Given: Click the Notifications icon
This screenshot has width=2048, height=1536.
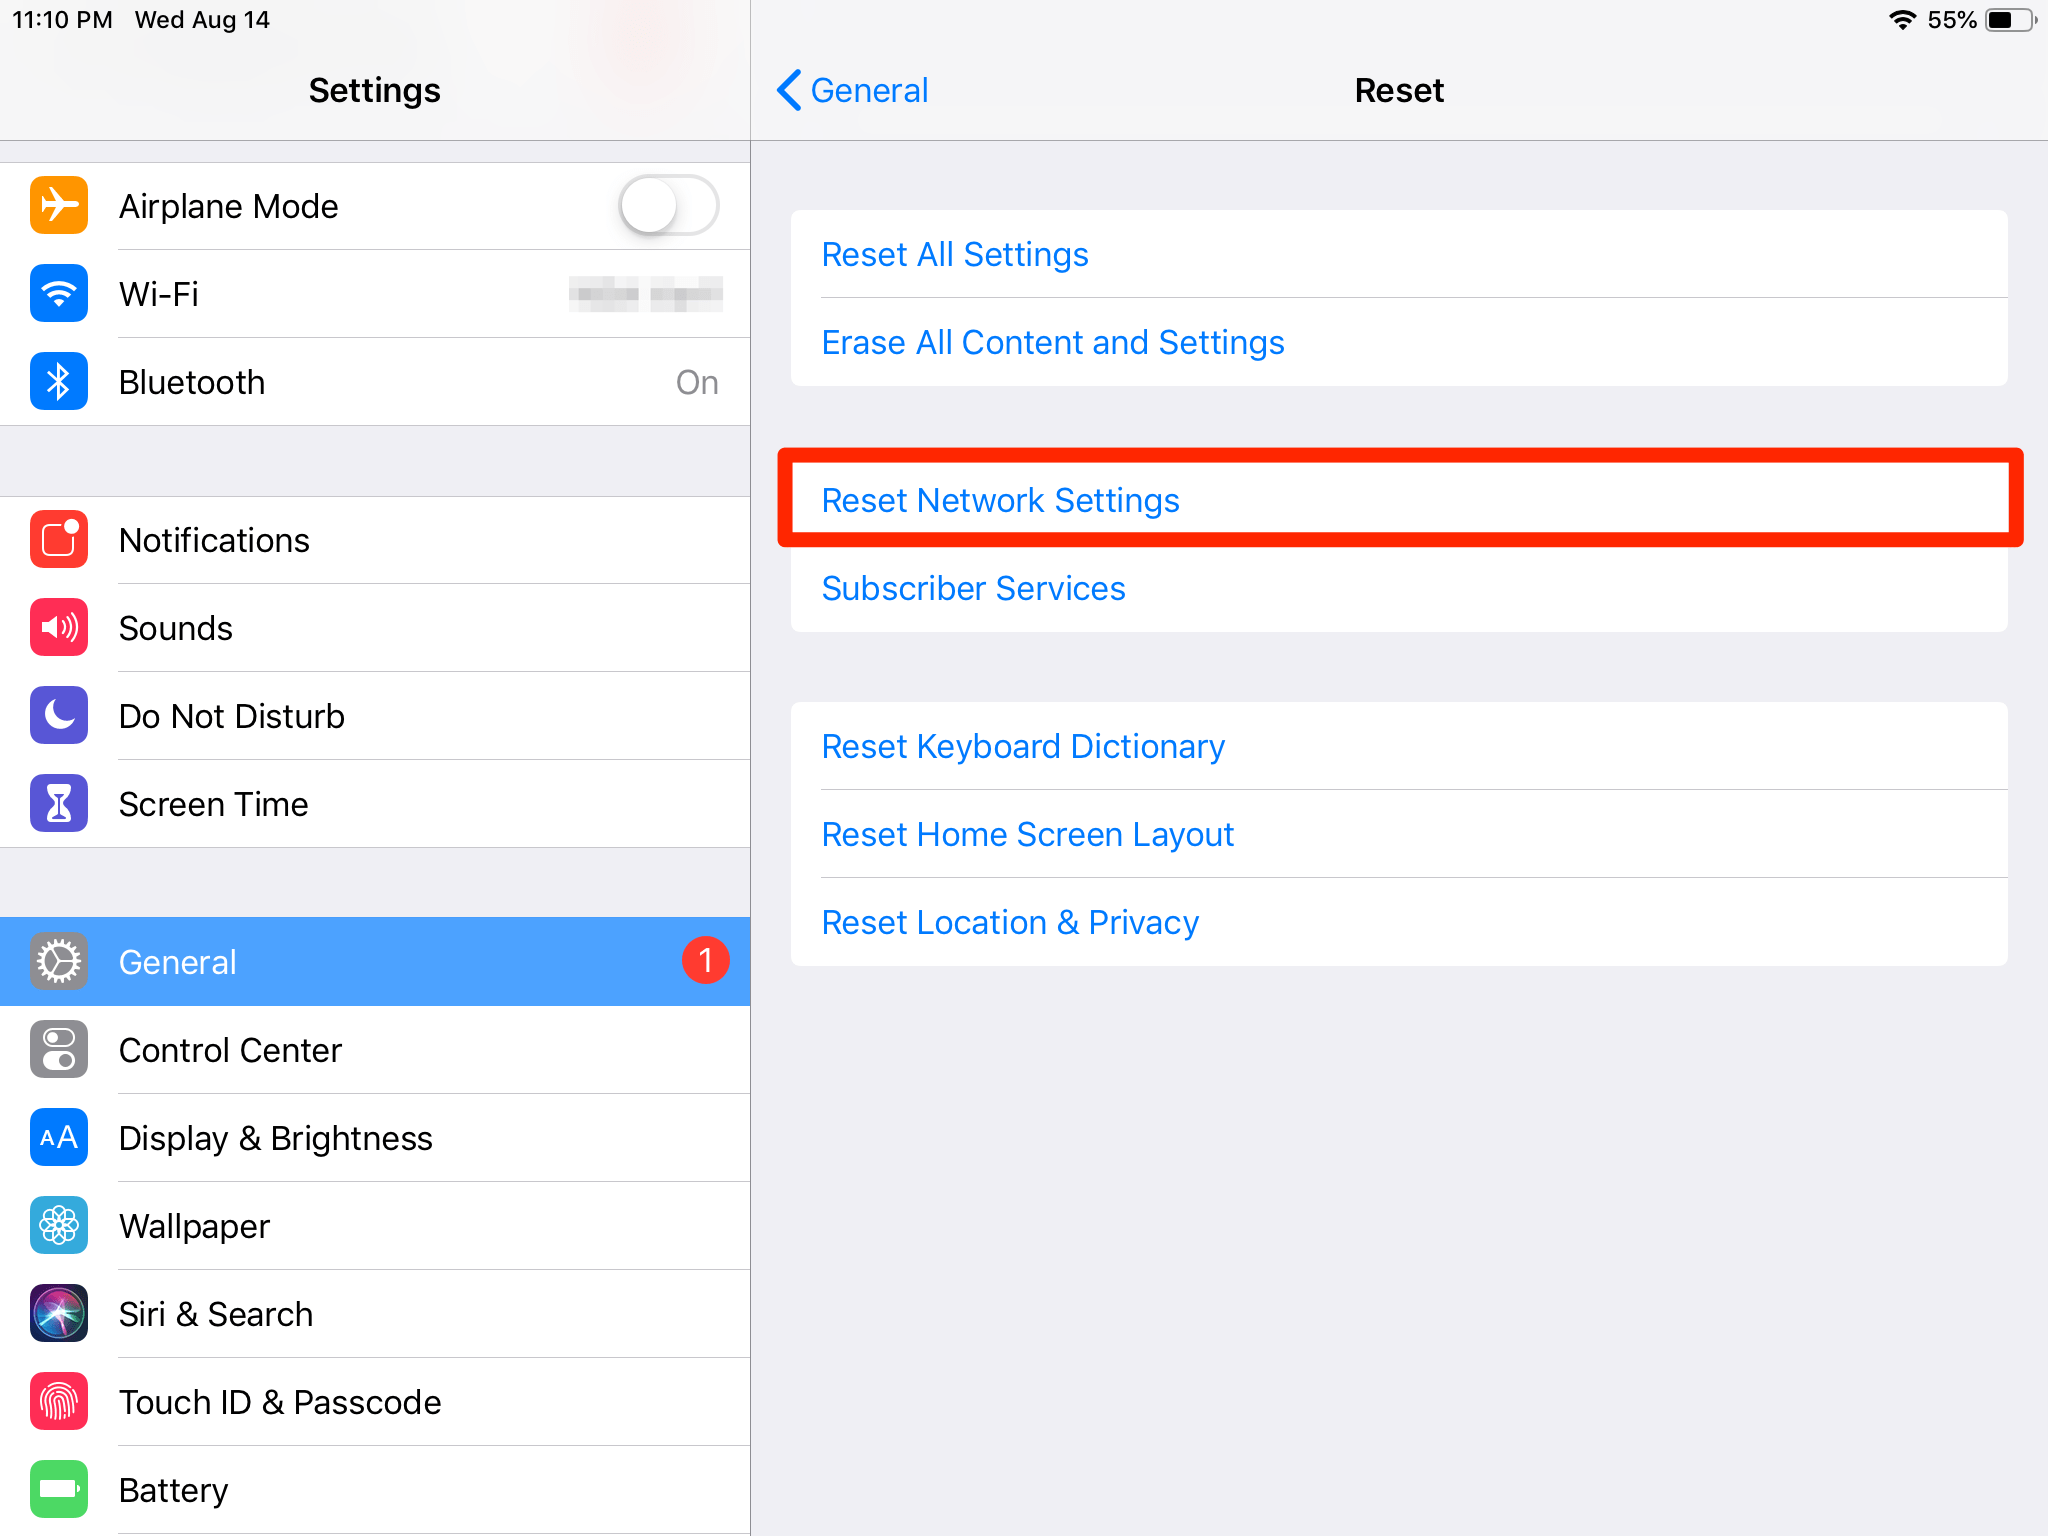Looking at the screenshot, I should click(x=58, y=540).
